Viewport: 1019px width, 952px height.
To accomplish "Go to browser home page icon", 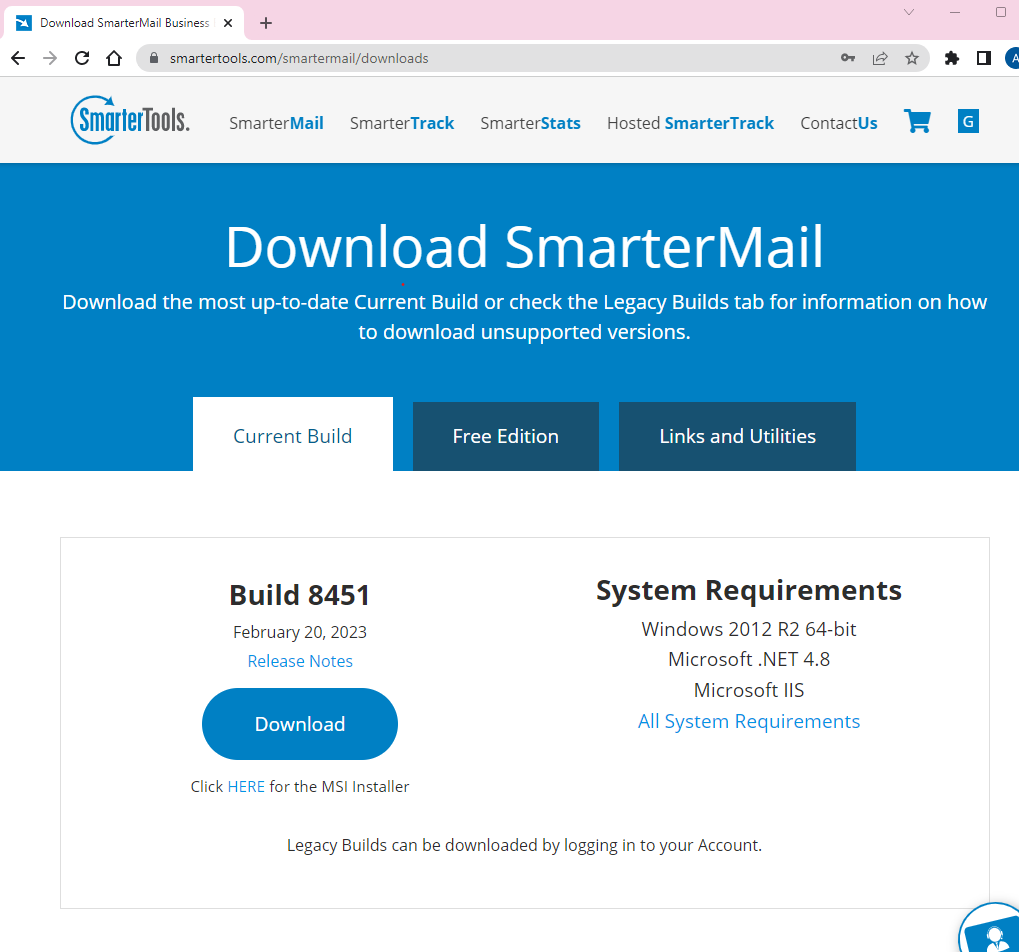I will pyautogui.click(x=114, y=58).
